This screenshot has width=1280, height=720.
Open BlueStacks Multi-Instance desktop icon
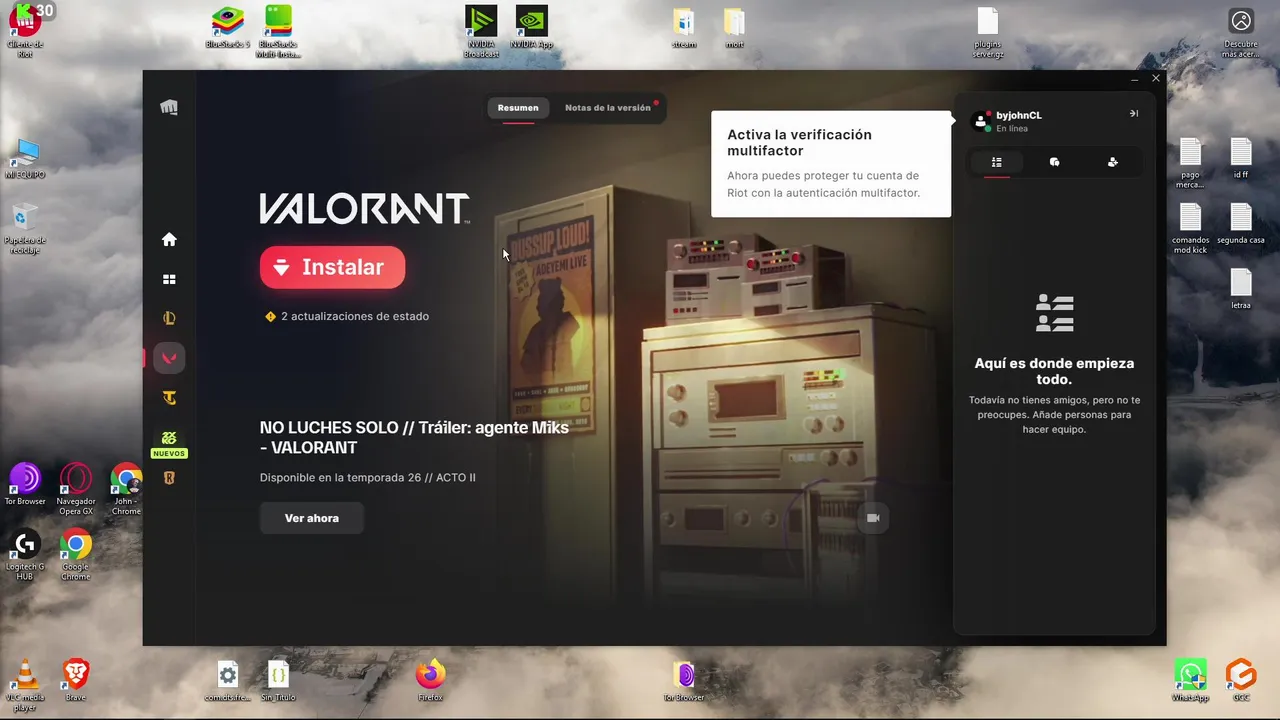click(x=278, y=32)
